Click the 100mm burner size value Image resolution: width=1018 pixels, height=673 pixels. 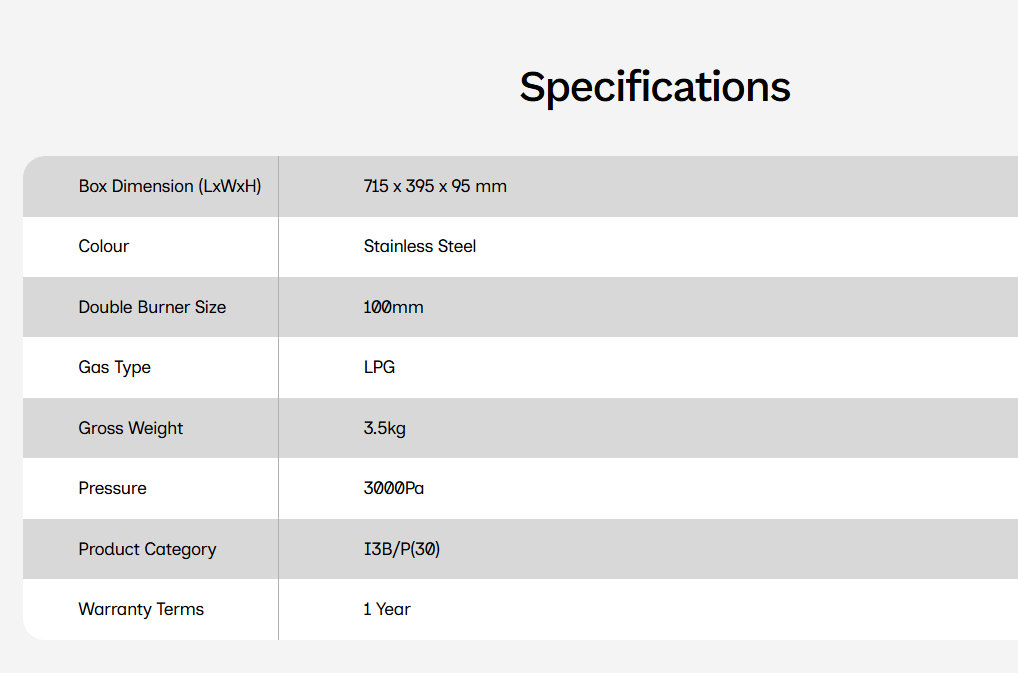[x=393, y=307]
